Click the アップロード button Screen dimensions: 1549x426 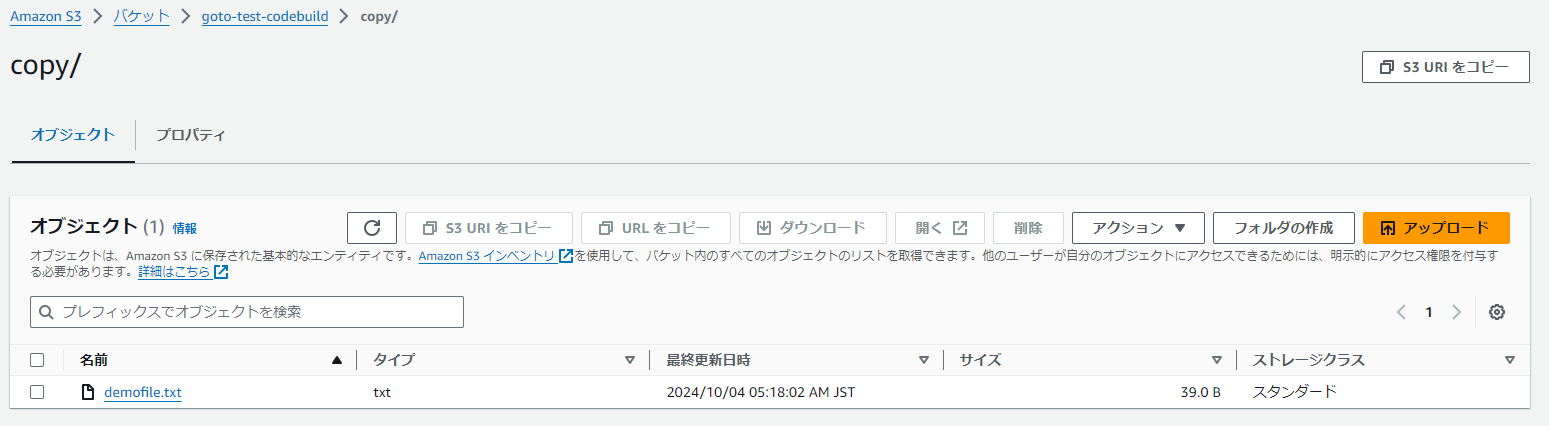click(x=1436, y=228)
